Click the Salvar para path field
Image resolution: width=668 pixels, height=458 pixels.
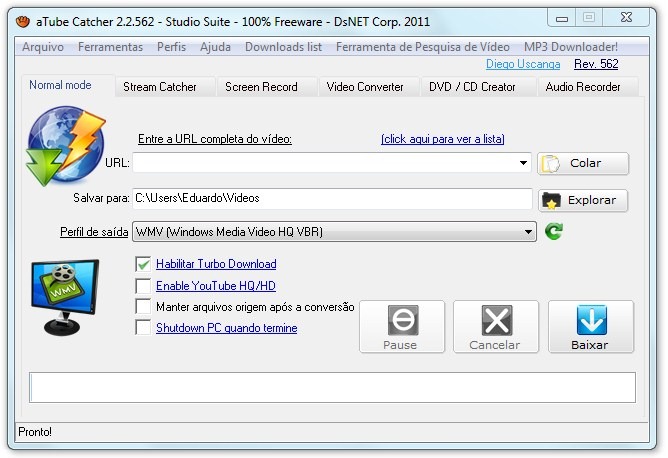(332, 199)
